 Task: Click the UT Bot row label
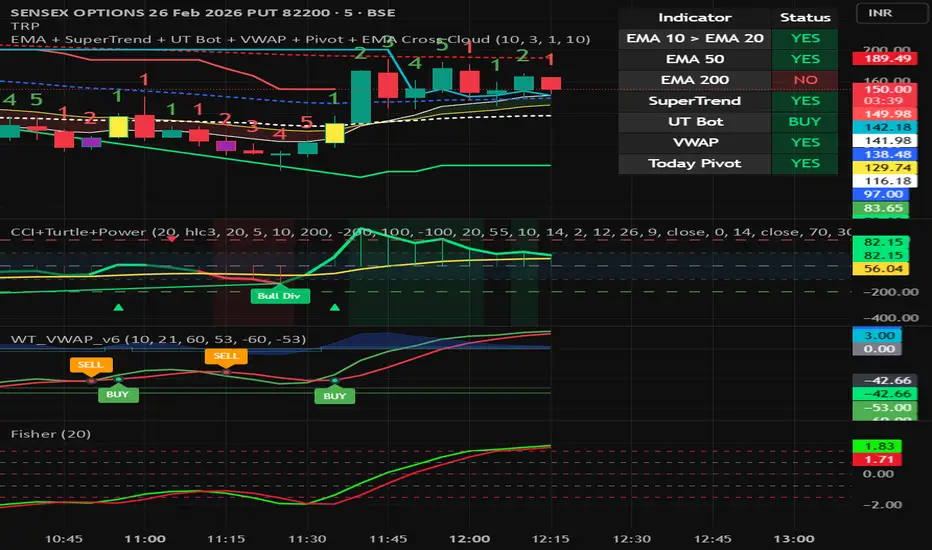(695, 121)
